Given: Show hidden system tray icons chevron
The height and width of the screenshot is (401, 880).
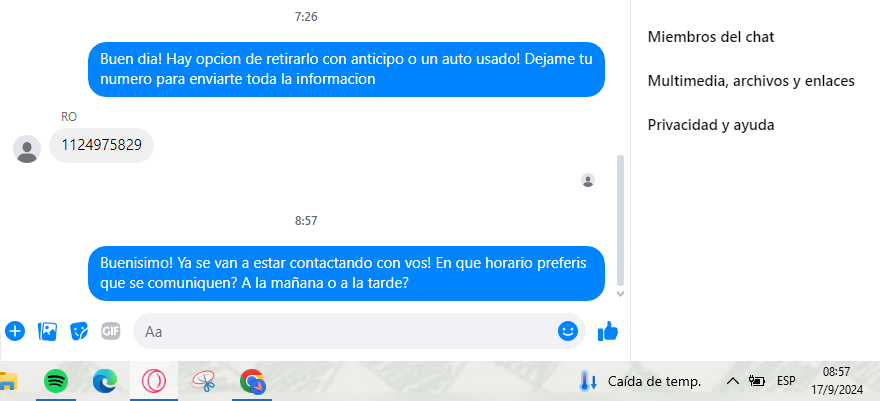Looking at the screenshot, I should (x=732, y=382).
